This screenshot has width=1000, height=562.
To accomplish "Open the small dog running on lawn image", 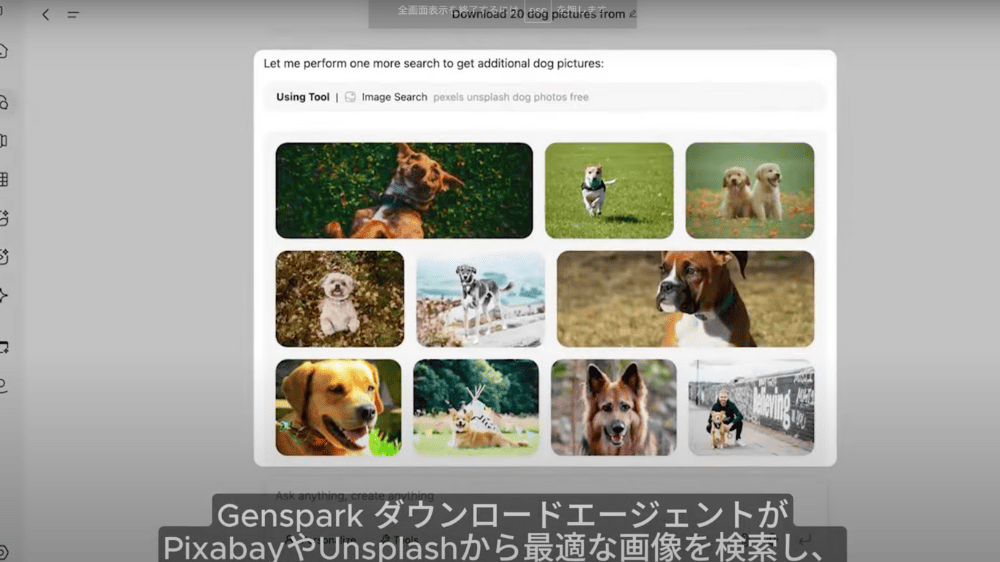I will click(x=609, y=191).
